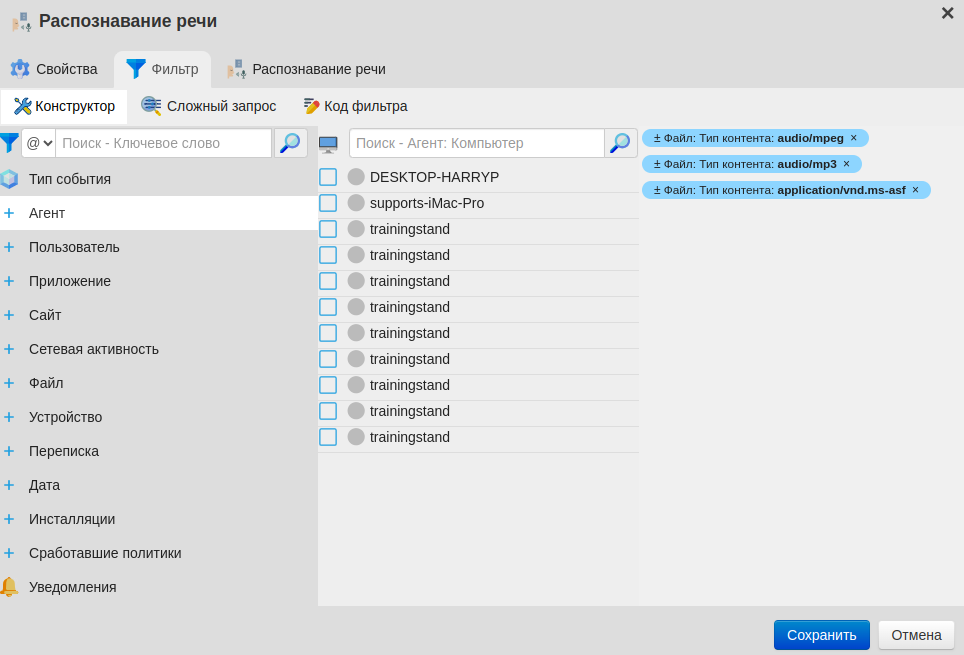964x655 pixels.
Task: Check the DESKTOP-HARRYP agent checkbox
Action: click(x=328, y=177)
